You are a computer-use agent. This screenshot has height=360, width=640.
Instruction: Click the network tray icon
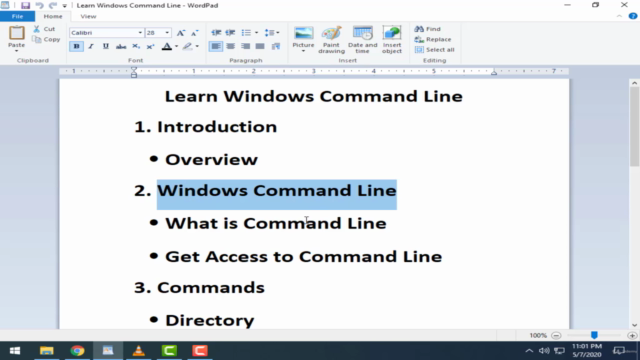[559, 351]
